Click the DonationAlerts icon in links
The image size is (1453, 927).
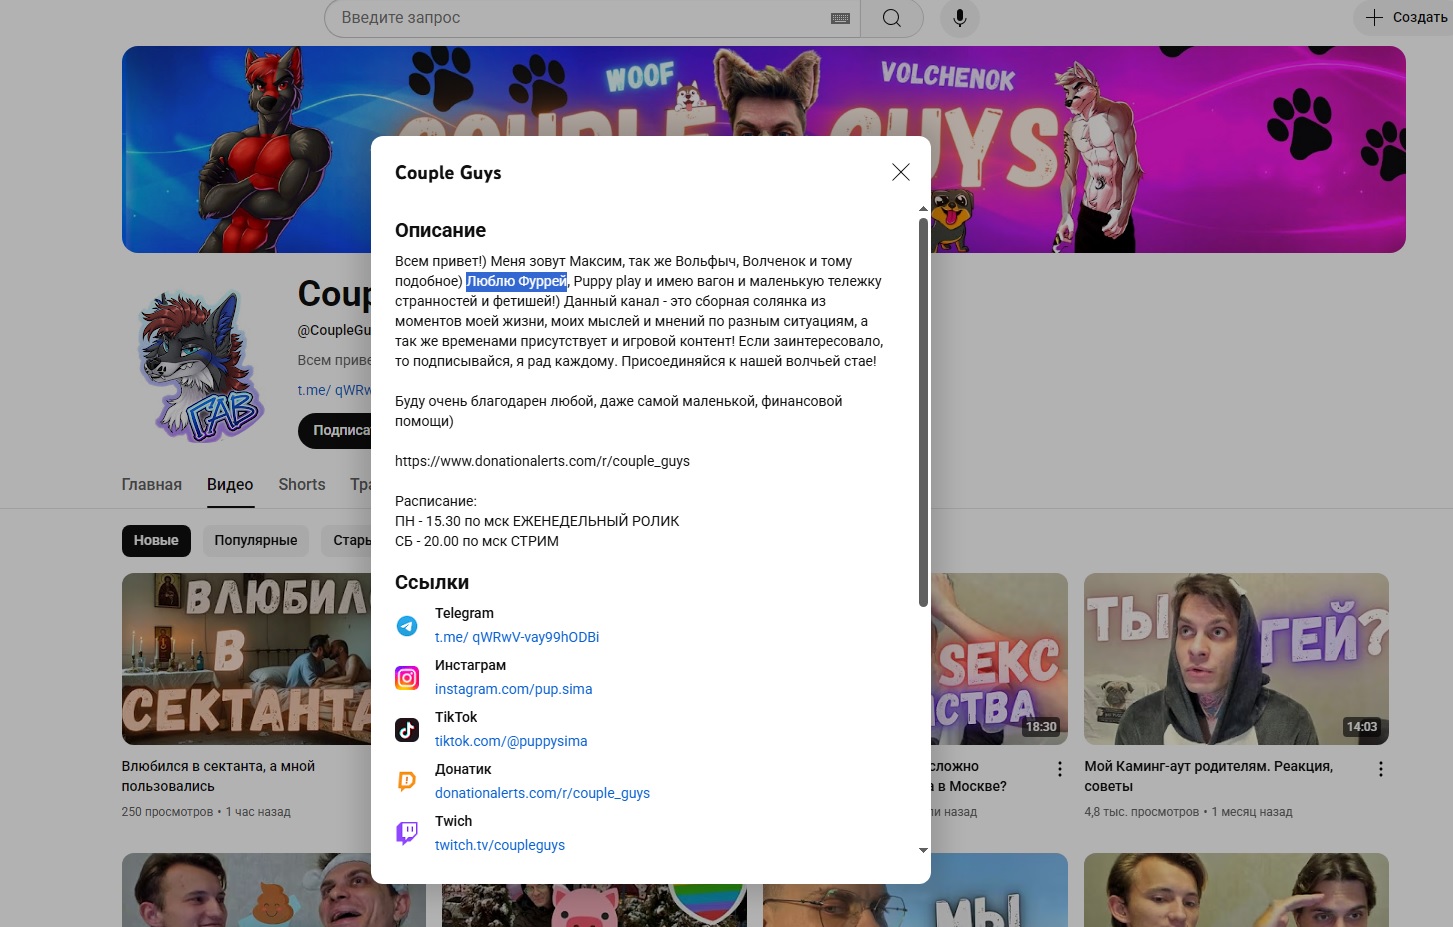pyautogui.click(x=407, y=782)
